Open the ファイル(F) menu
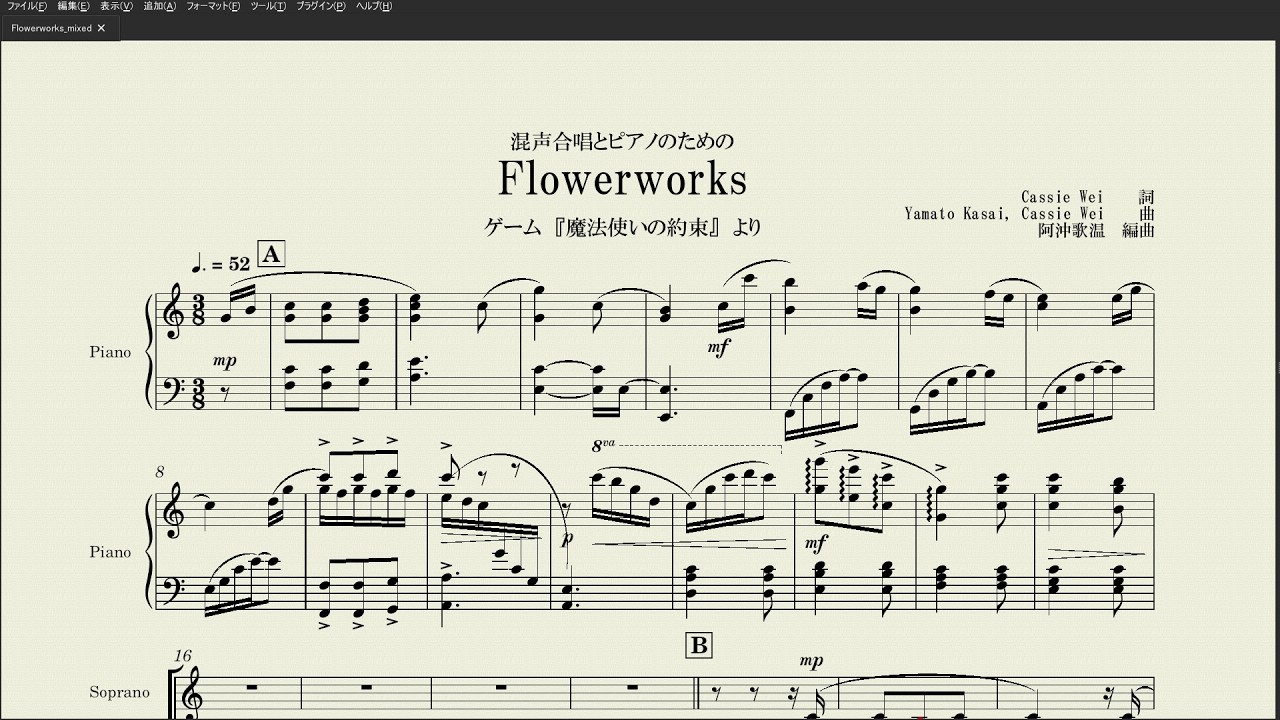The height and width of the screenshot is (720, 1280). (26, 6)
